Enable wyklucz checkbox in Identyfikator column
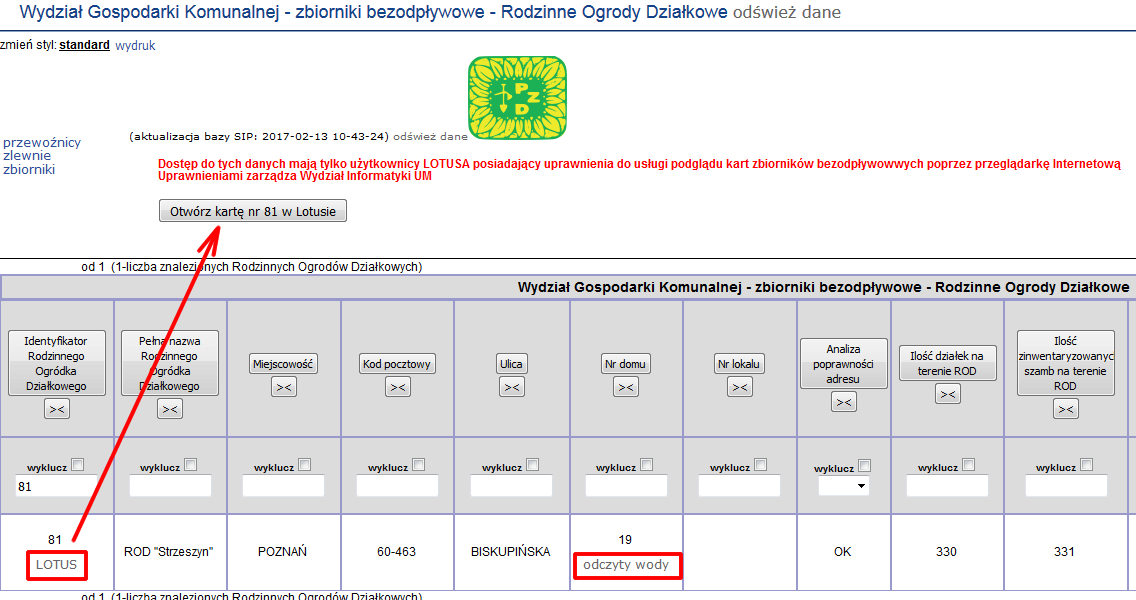 click(78, 464)
